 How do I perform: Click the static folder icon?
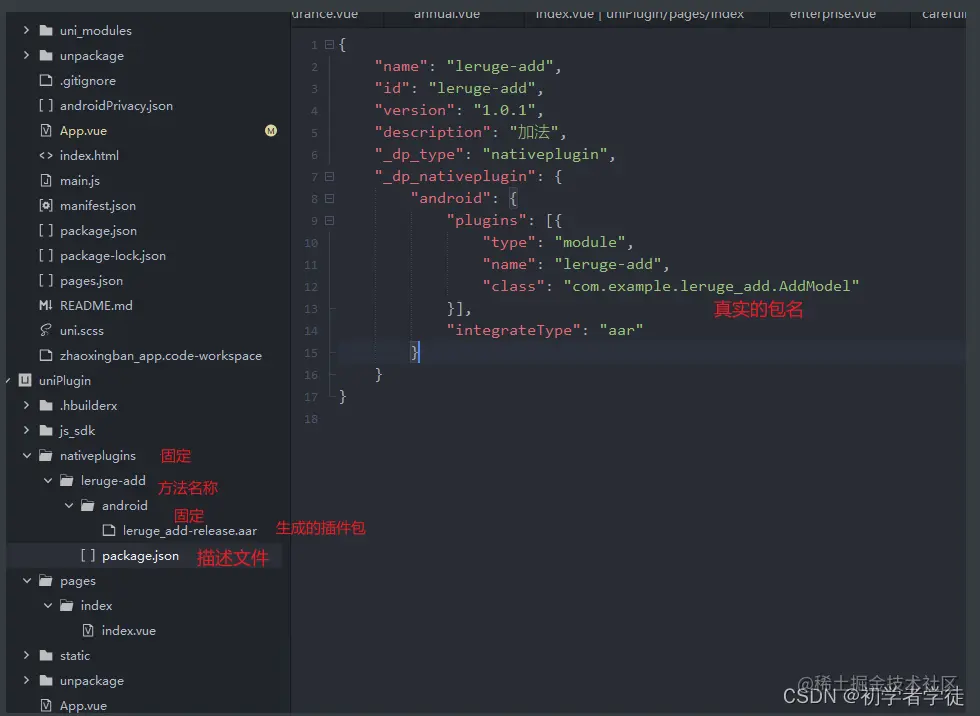point(46,655)
